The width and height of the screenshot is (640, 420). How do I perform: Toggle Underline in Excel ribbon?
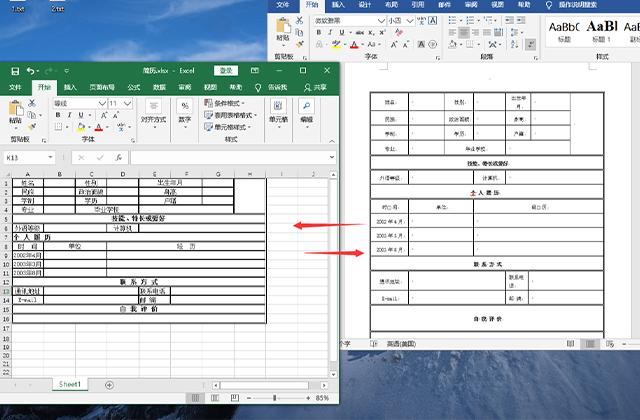click(81, 115)
